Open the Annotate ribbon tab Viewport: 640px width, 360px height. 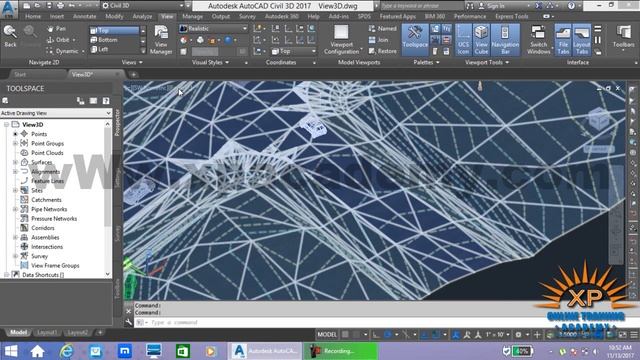tap(84, 16)
